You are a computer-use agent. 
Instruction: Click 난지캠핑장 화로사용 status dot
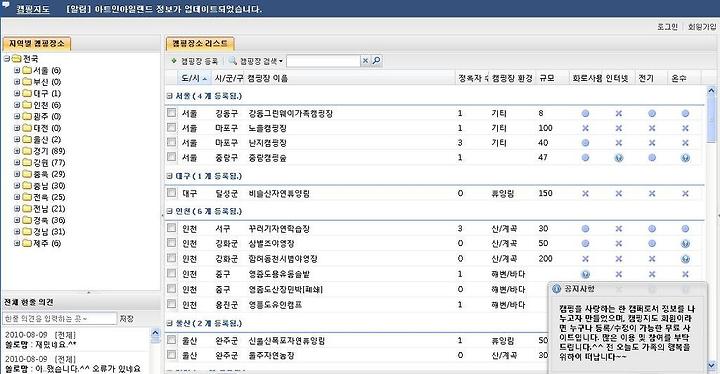(585, 143)
